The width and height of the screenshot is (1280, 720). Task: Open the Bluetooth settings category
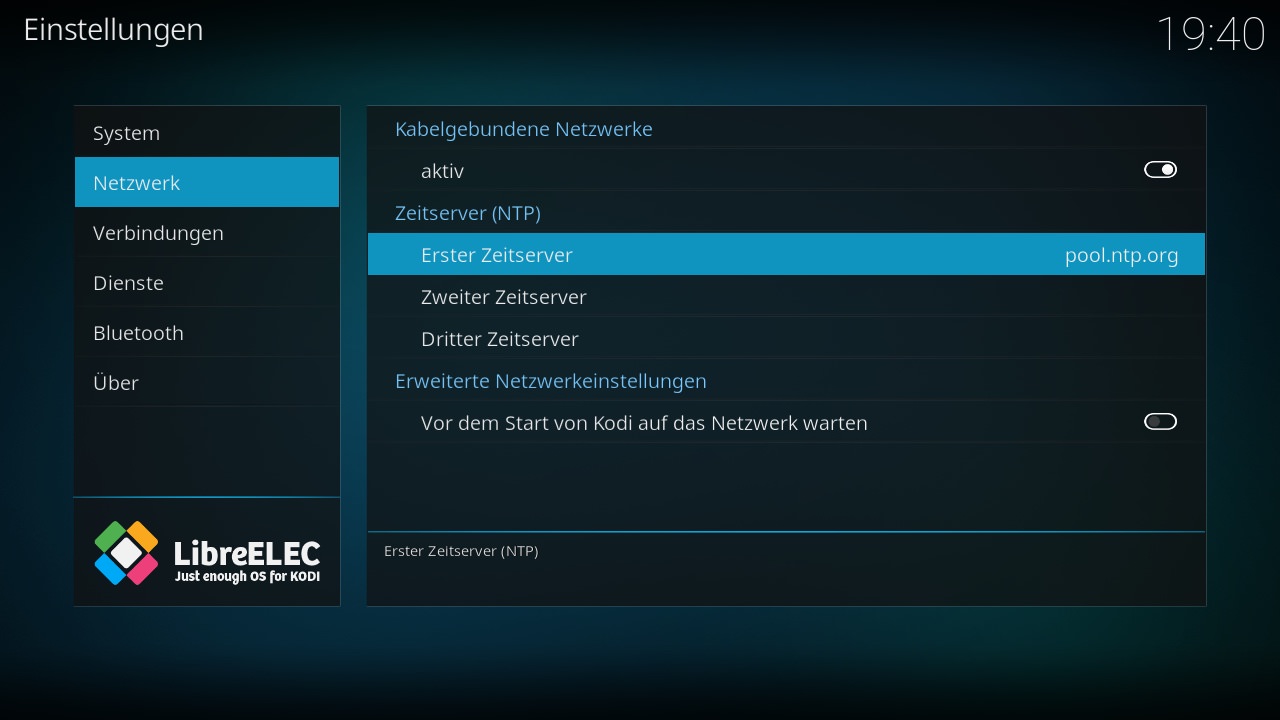click(207, 332)
